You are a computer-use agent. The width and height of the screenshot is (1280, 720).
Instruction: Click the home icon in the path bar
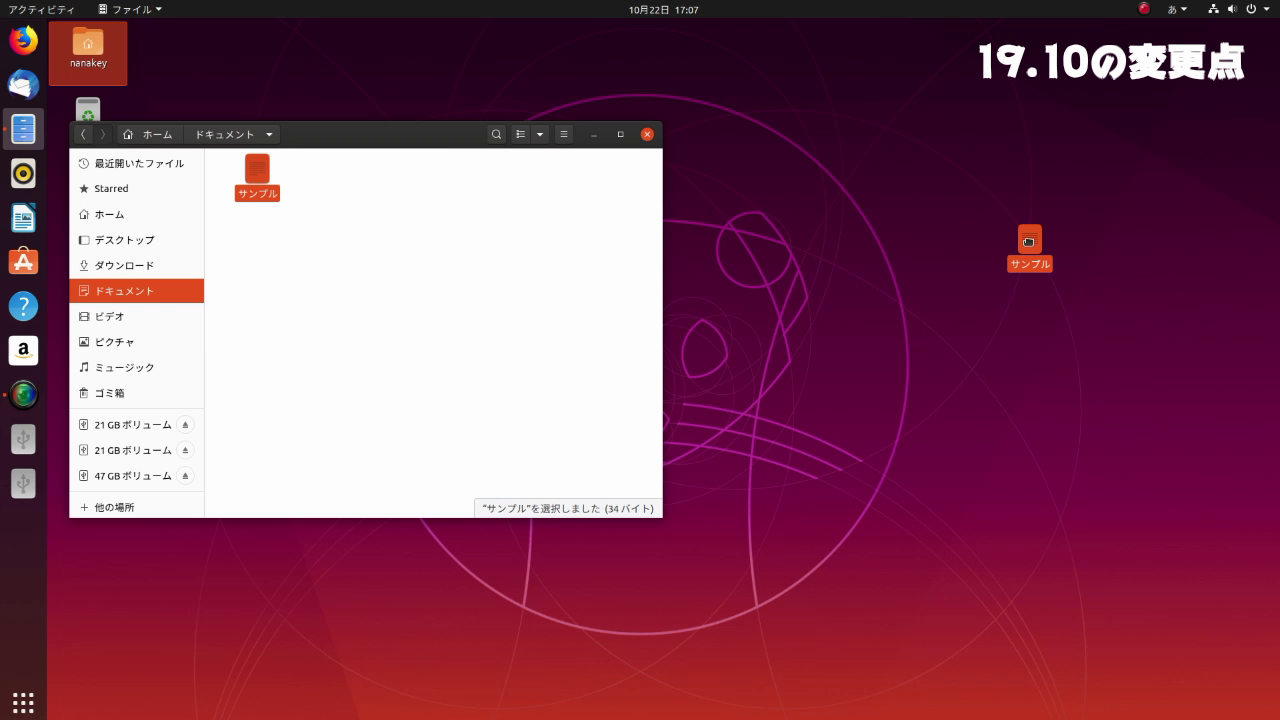[x=128, y=133]
